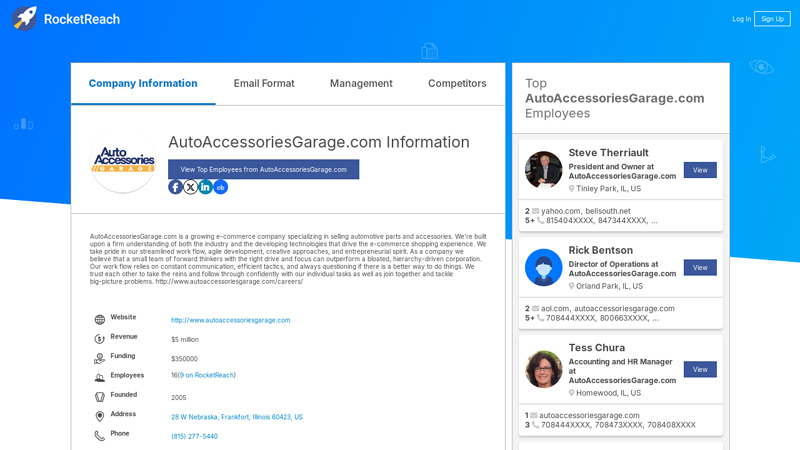800x450 pixels.
Task: Click the $5 million revenue value
Action: [x=185, y=339]
